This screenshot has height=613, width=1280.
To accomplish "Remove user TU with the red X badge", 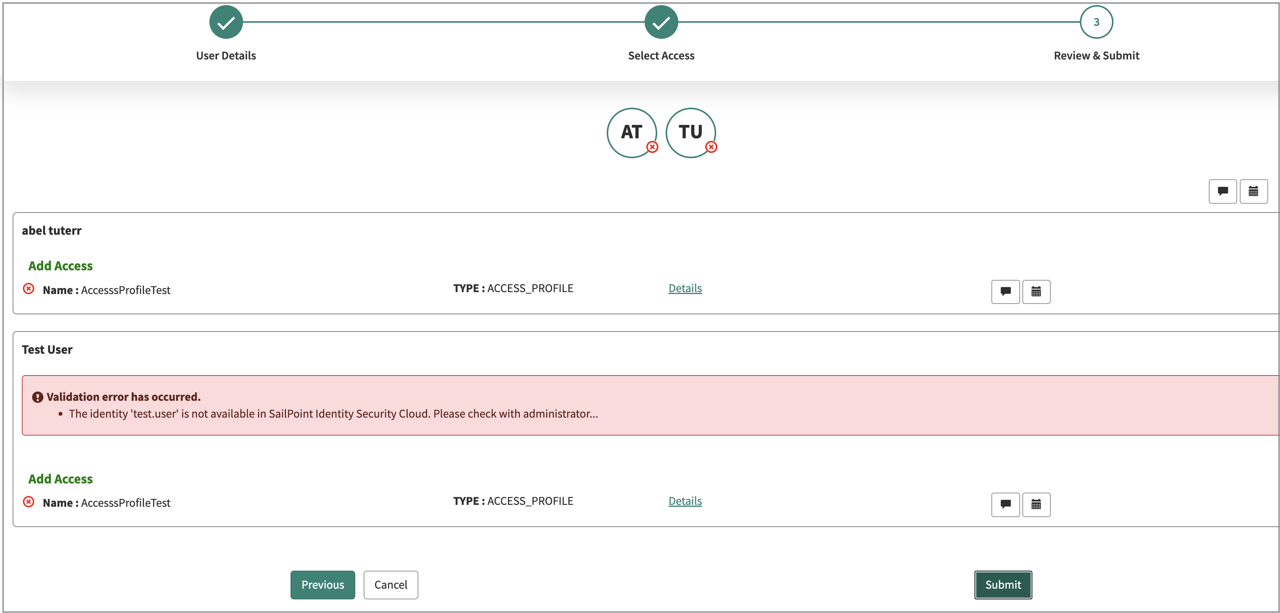I will point(711,147).
